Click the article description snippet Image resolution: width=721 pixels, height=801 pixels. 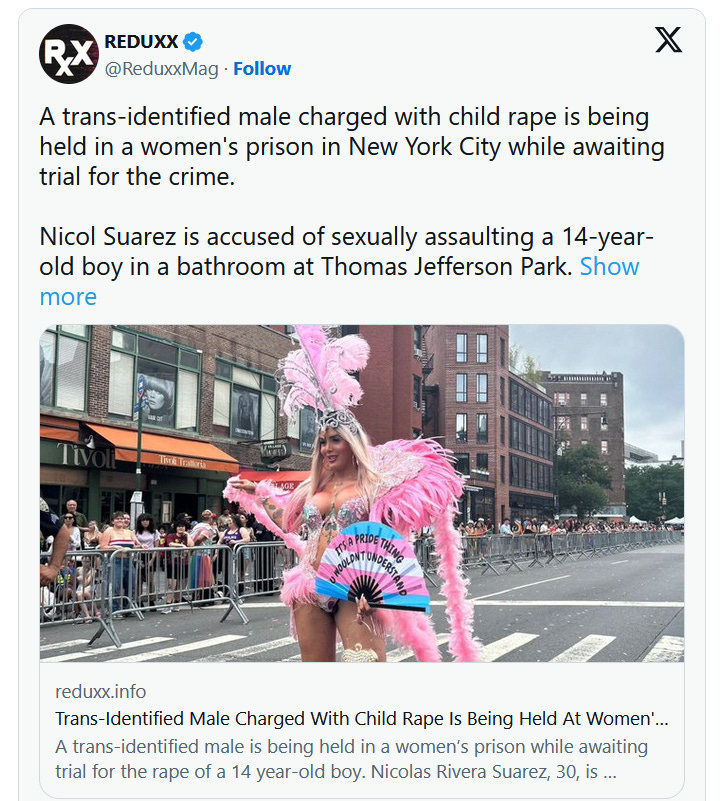[x=352, y=759]
